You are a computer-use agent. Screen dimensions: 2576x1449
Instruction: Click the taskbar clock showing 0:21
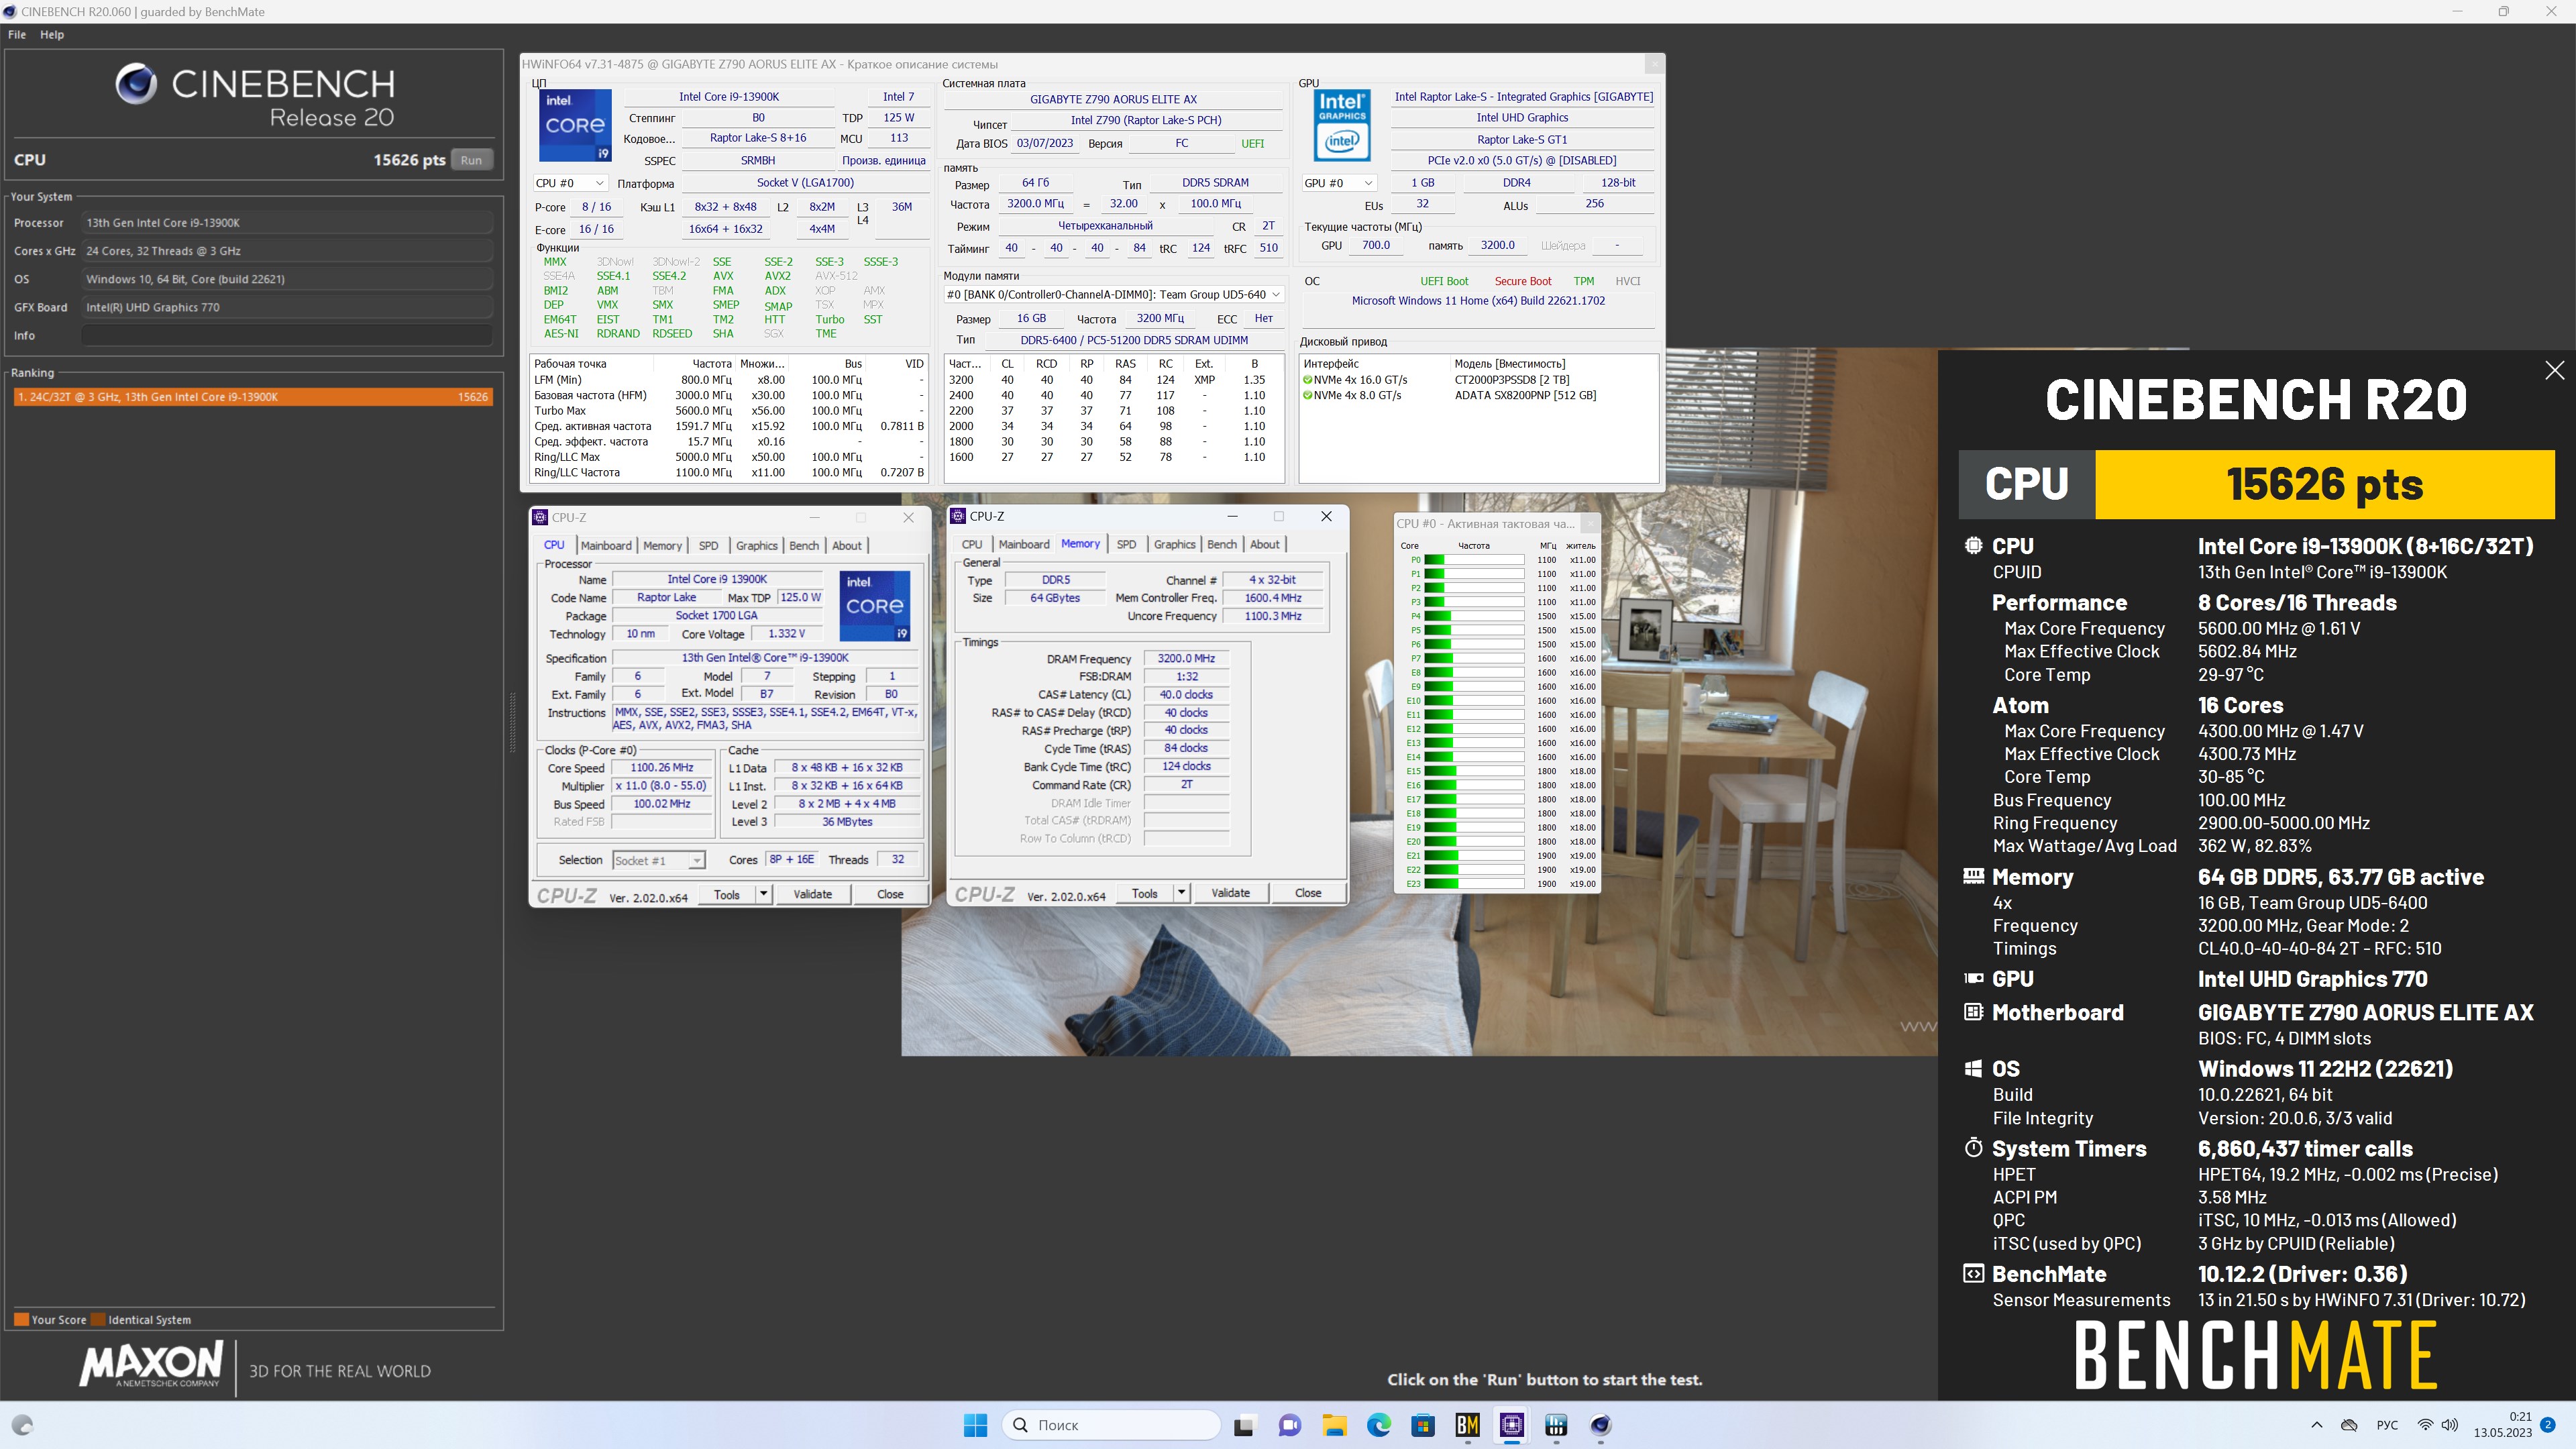2503,1425
